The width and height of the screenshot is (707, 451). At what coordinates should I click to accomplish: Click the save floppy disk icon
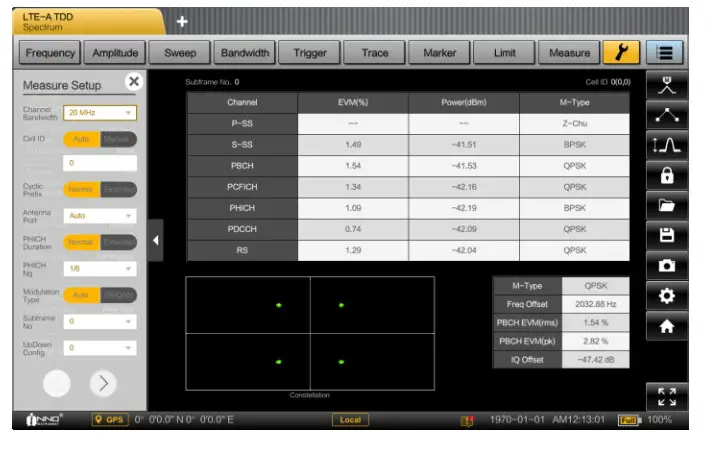tap(666, 235)
